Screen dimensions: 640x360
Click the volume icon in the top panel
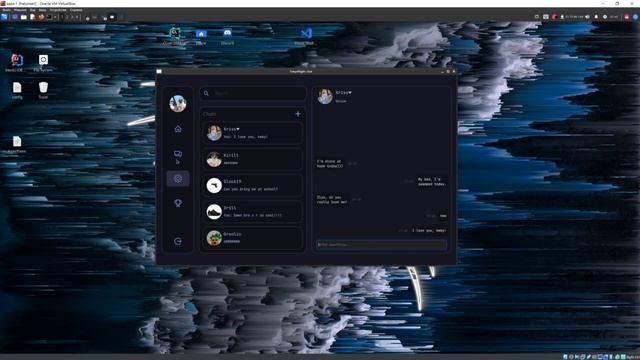[587, 17]
